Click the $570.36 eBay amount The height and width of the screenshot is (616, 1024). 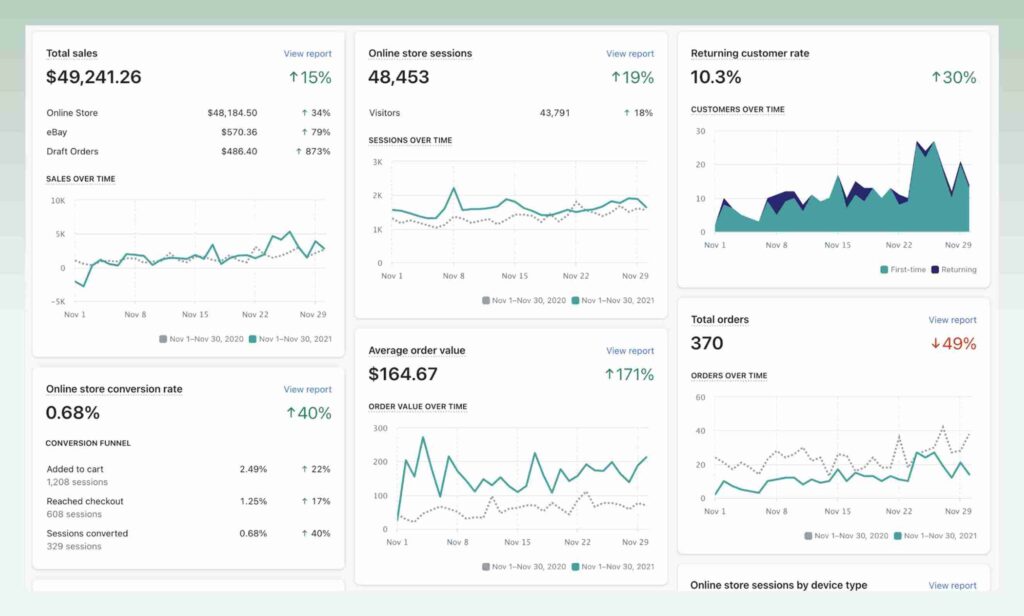click(239, 132)
